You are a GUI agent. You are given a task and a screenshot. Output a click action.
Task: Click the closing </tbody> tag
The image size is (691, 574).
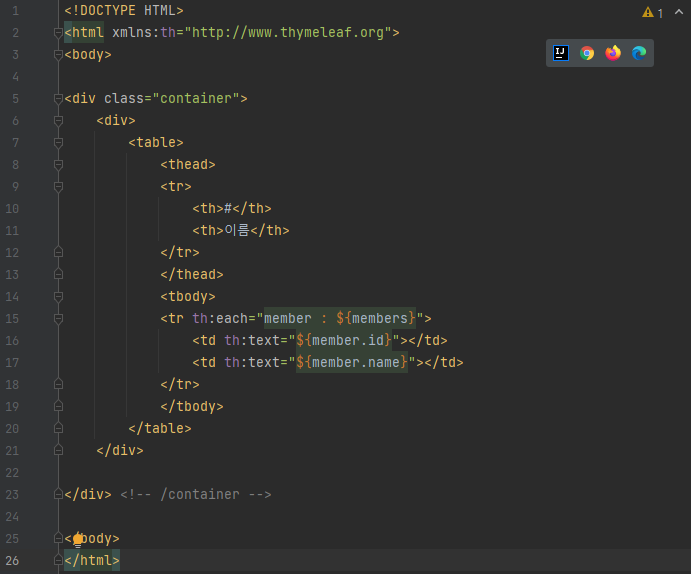click(x=192, y=407)
